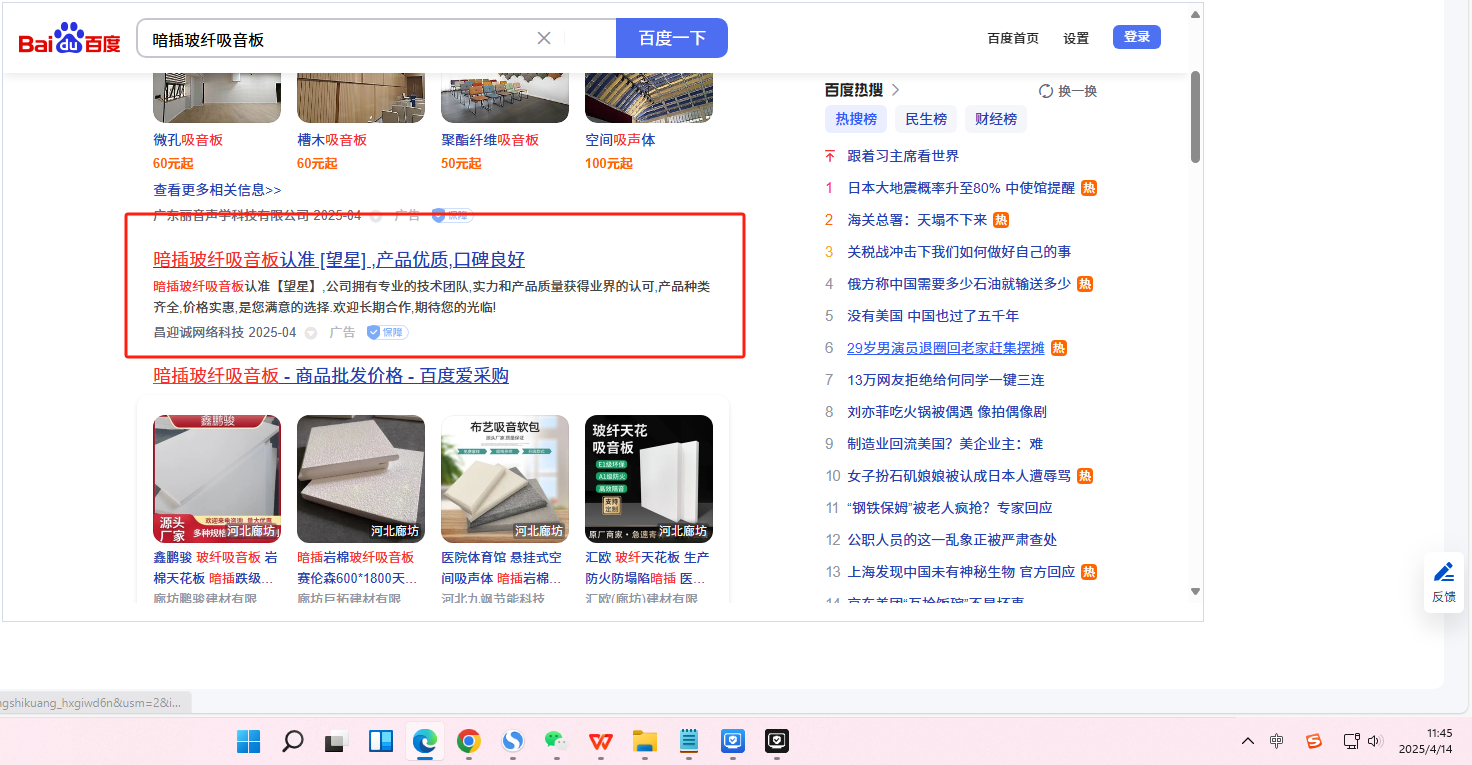Click the 百度一下 search button

(672, 38)
